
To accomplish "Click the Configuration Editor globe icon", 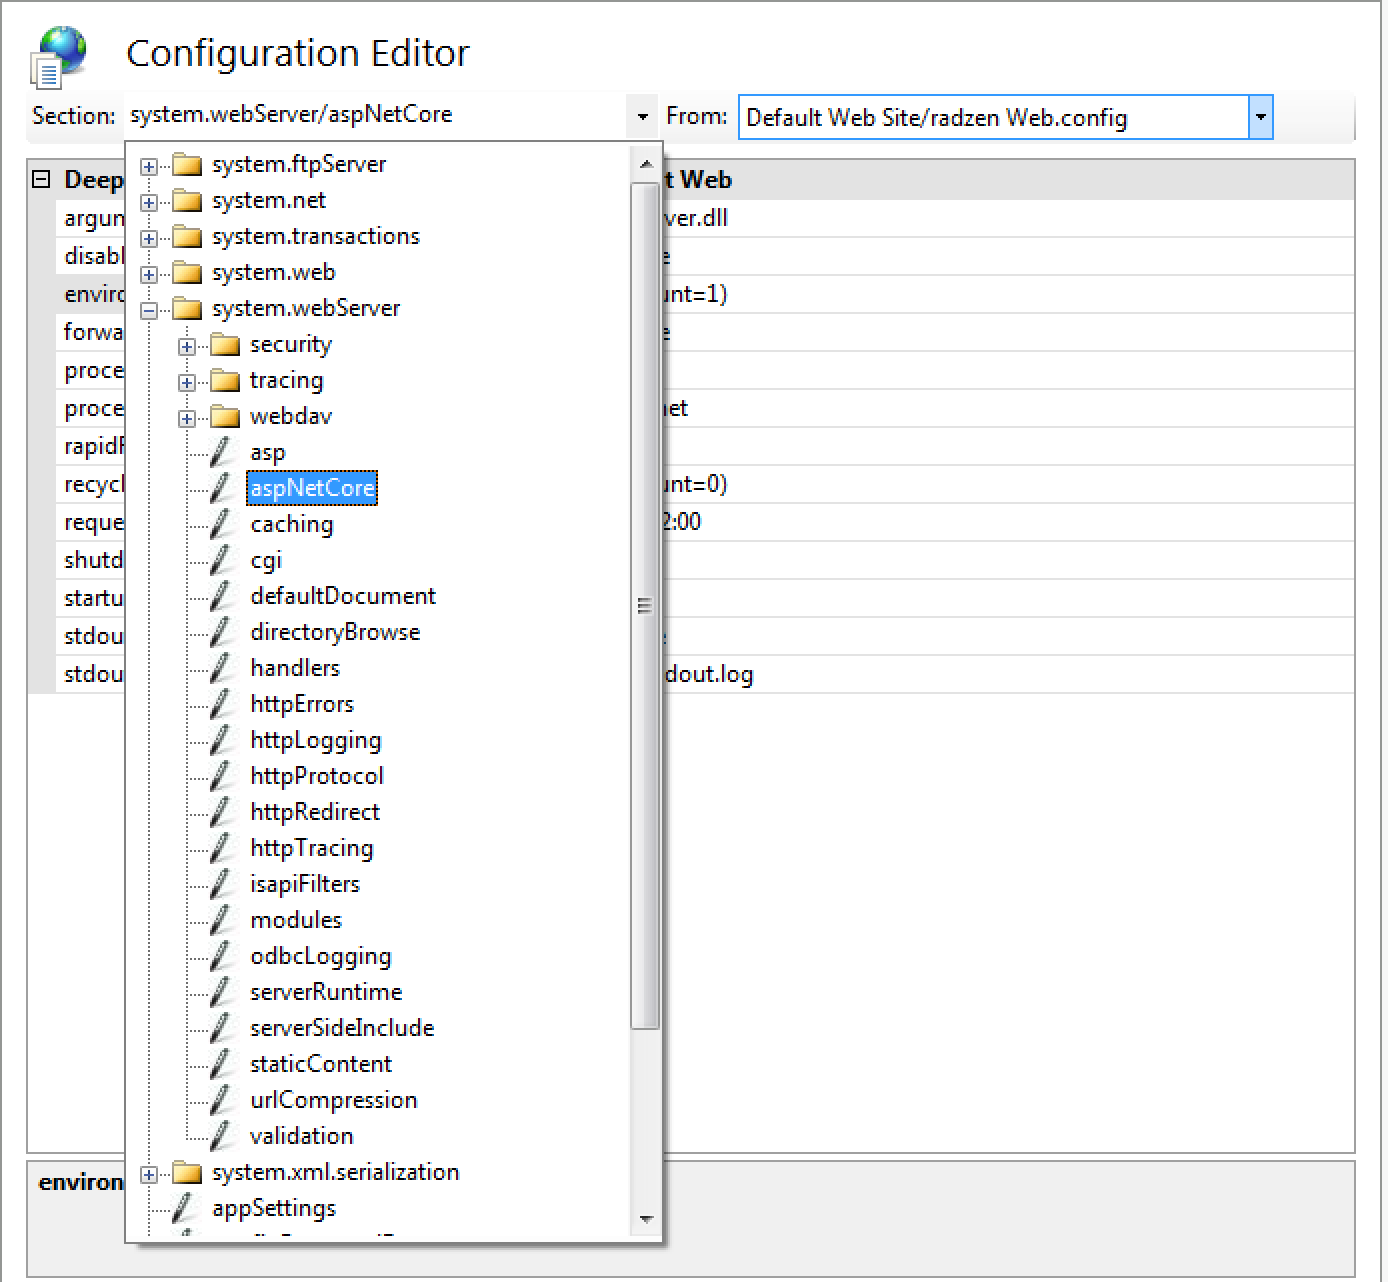I will click(x=58, y=57).
